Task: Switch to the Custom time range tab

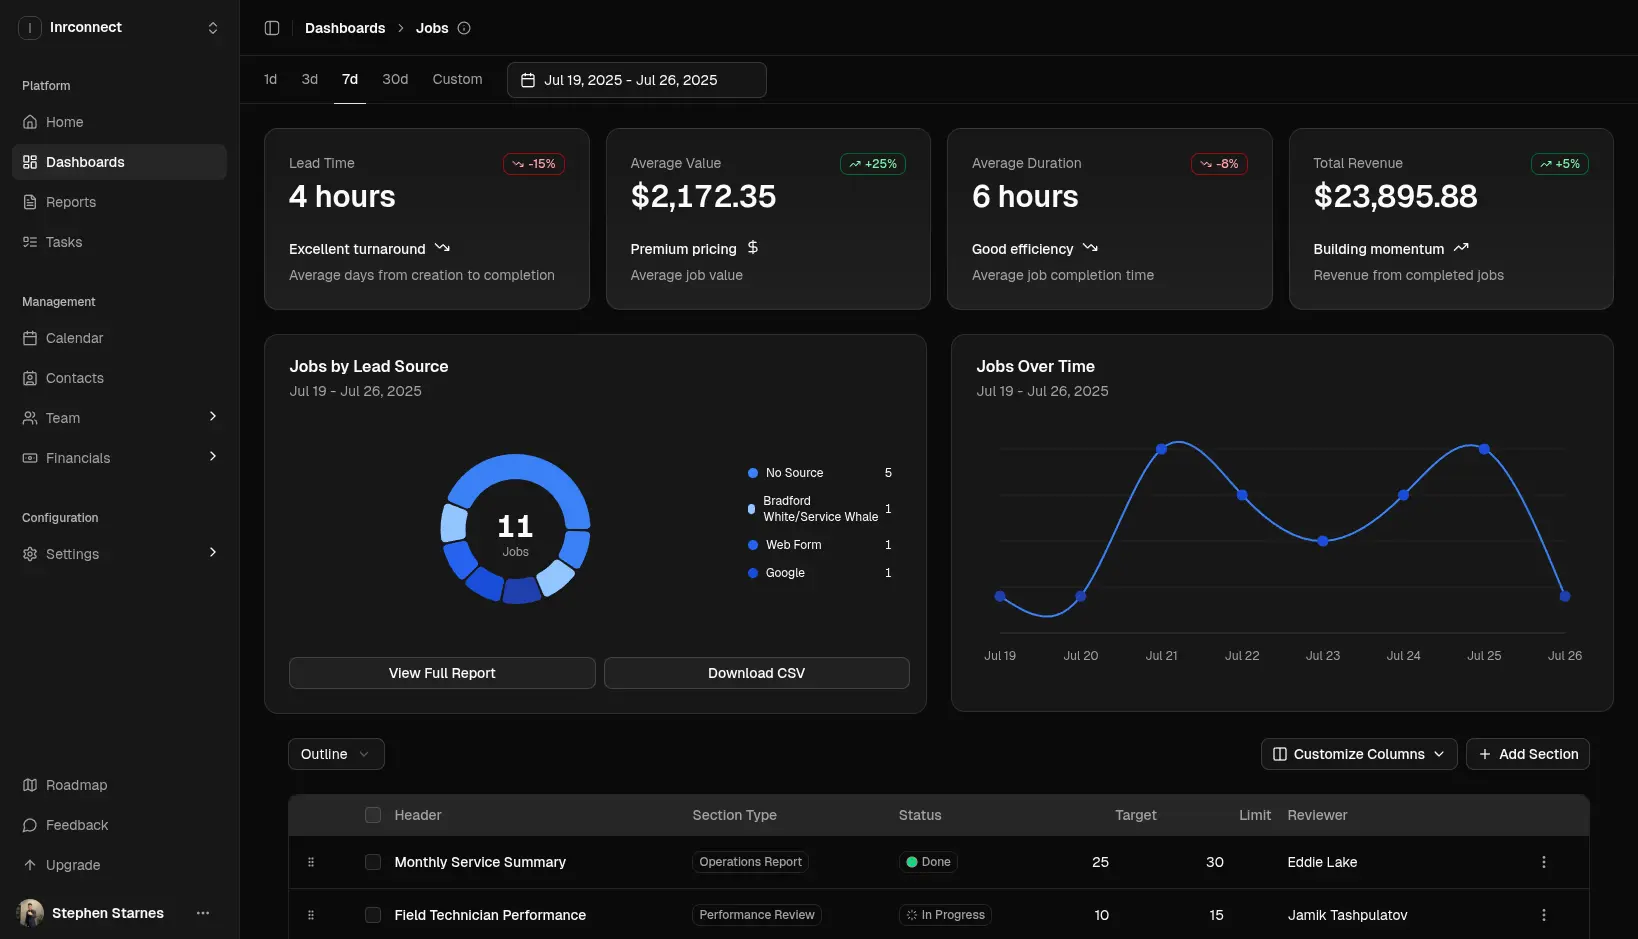Action: (x=457, y=79)
